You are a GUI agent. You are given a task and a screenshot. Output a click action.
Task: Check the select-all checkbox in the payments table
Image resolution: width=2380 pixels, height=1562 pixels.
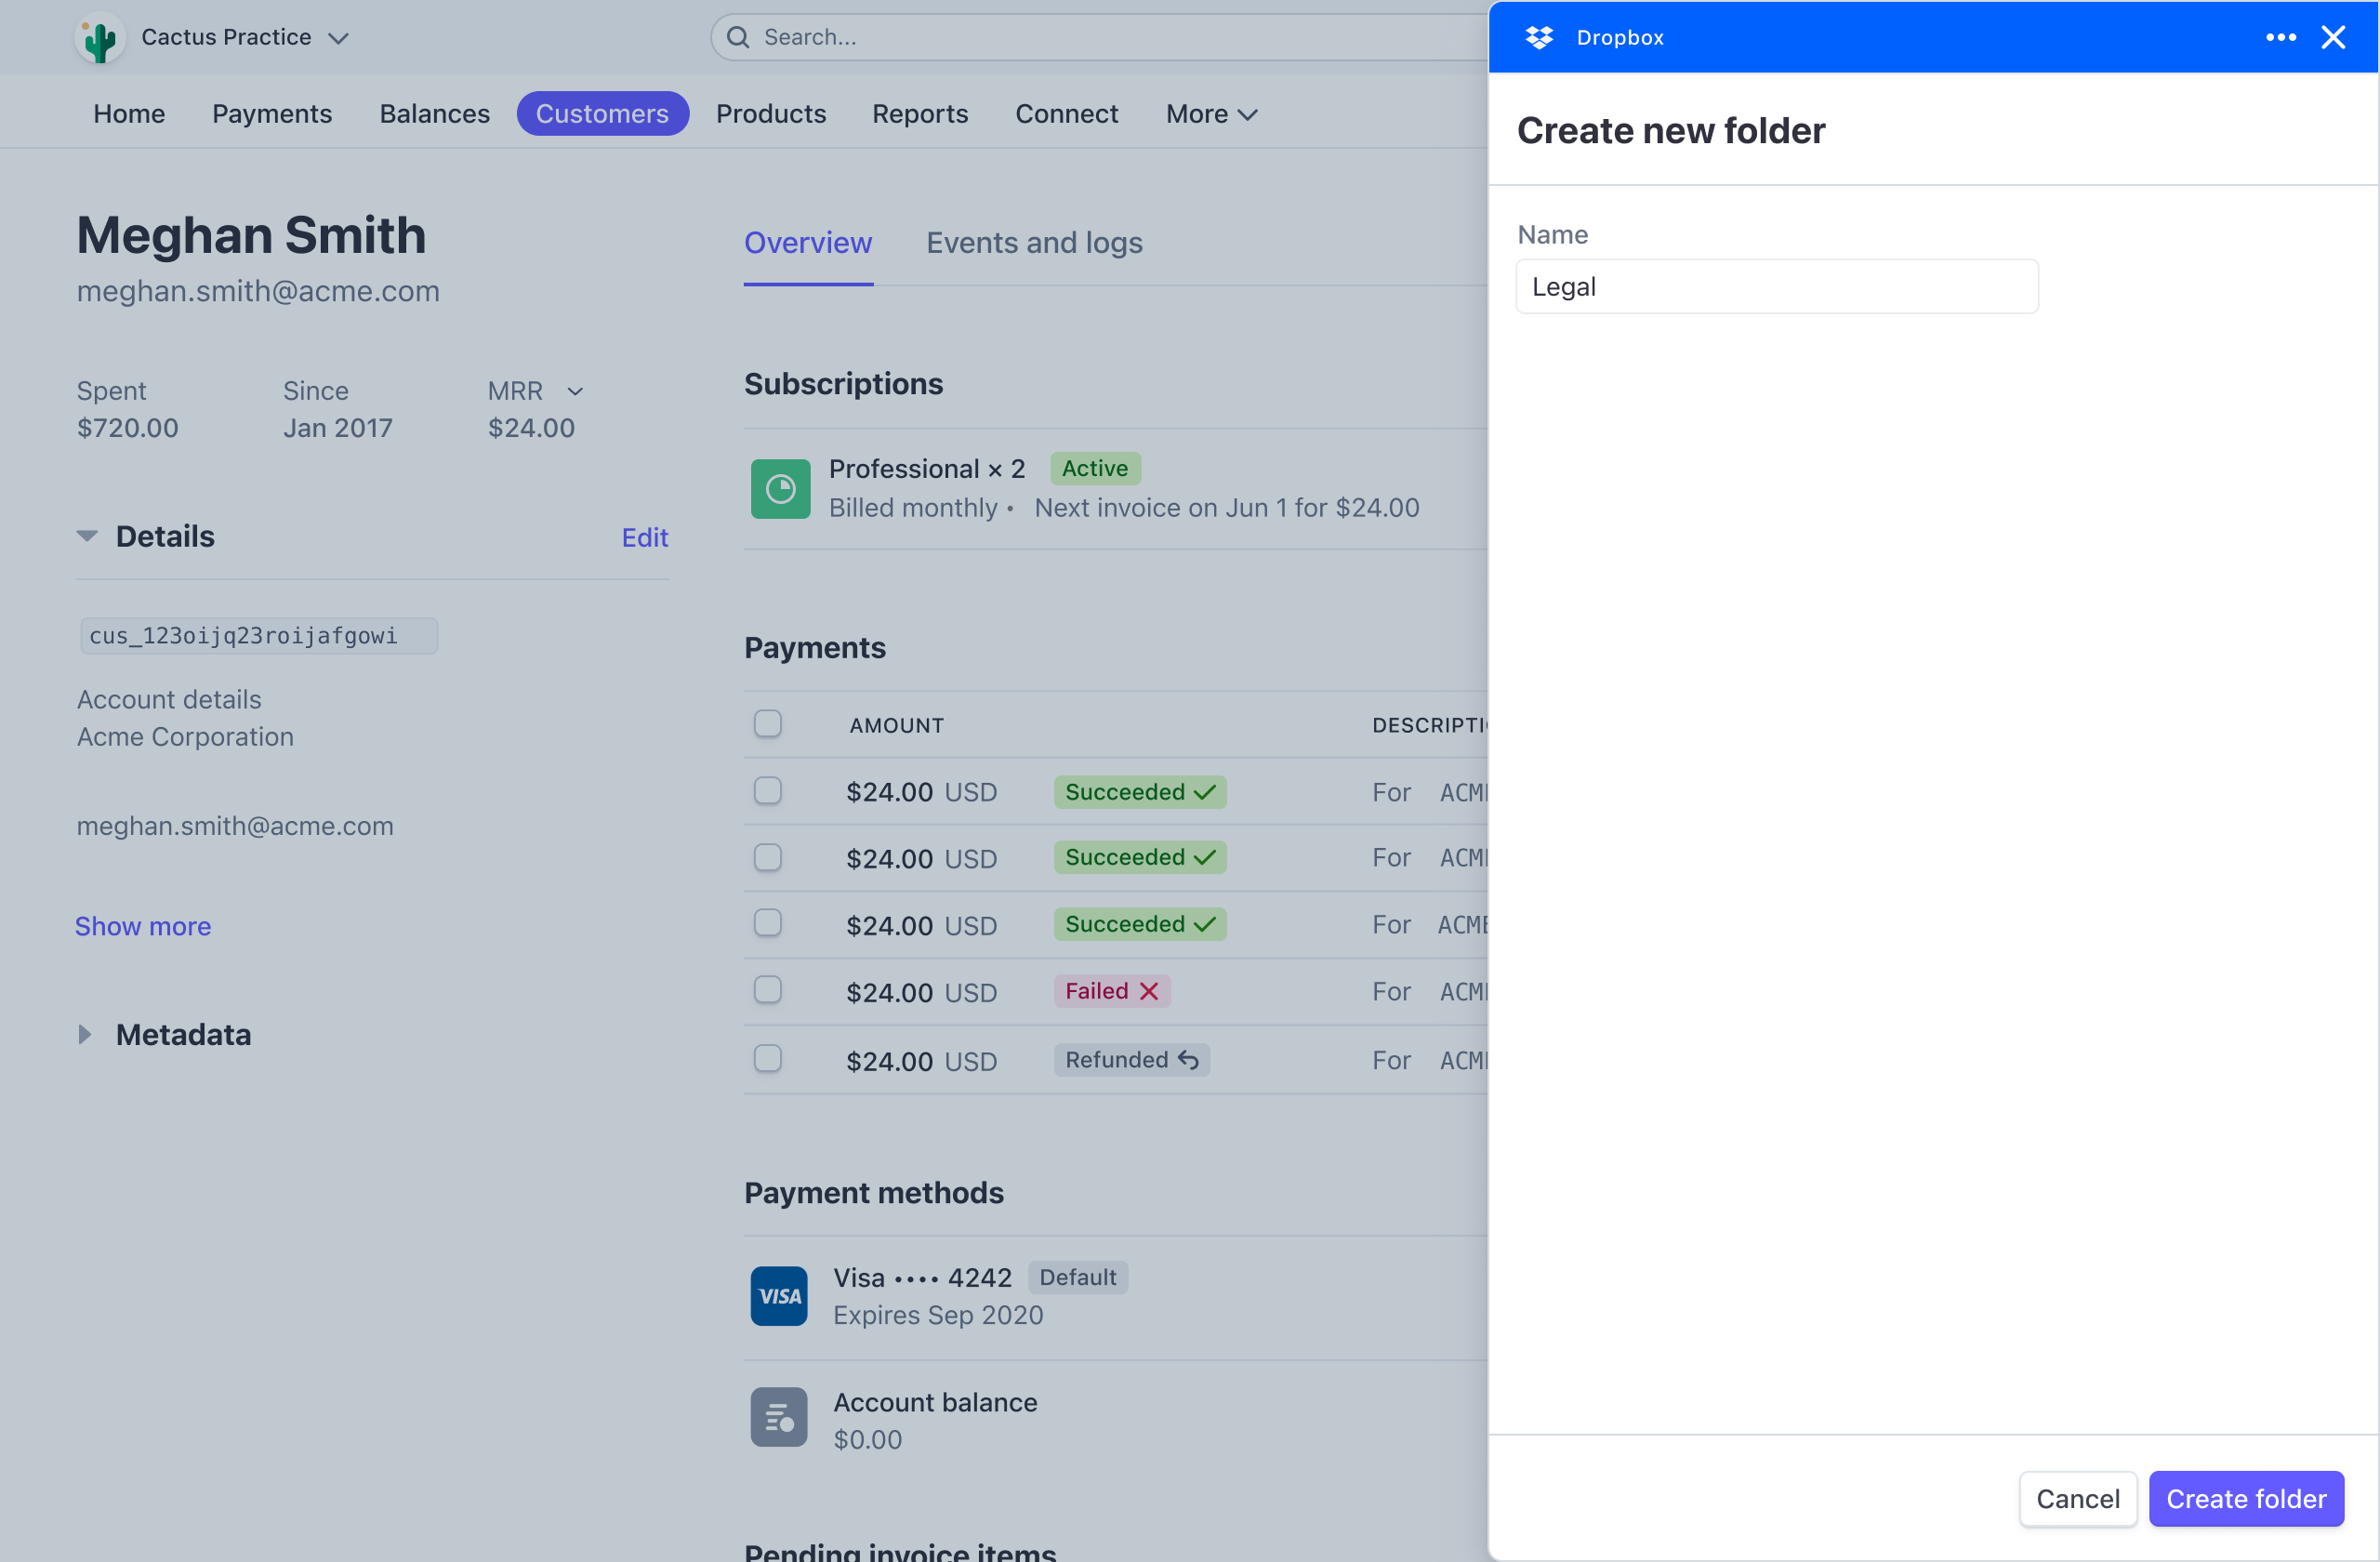tap(767, 724)
